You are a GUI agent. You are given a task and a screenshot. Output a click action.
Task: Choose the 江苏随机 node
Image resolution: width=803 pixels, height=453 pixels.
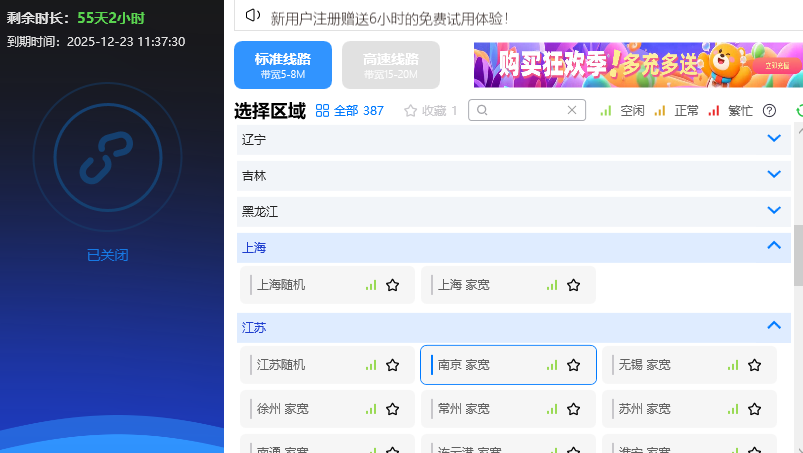pos(300,365)
